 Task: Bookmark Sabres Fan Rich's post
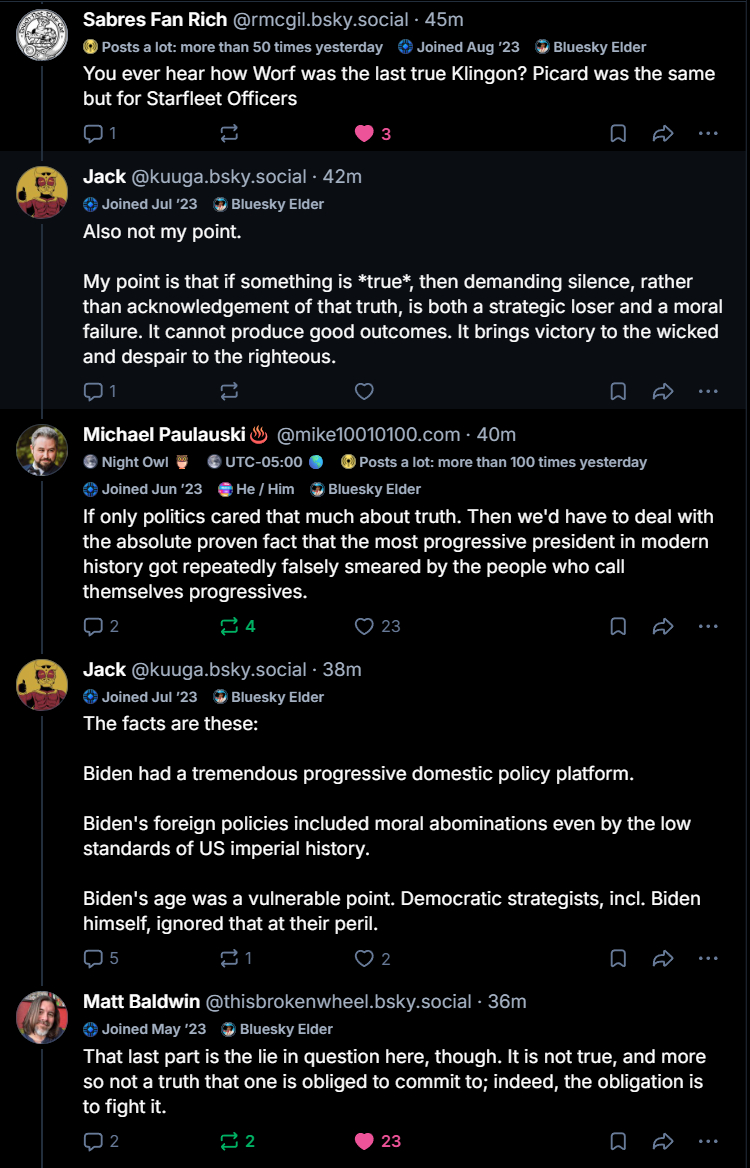click(x=618, y=134)
